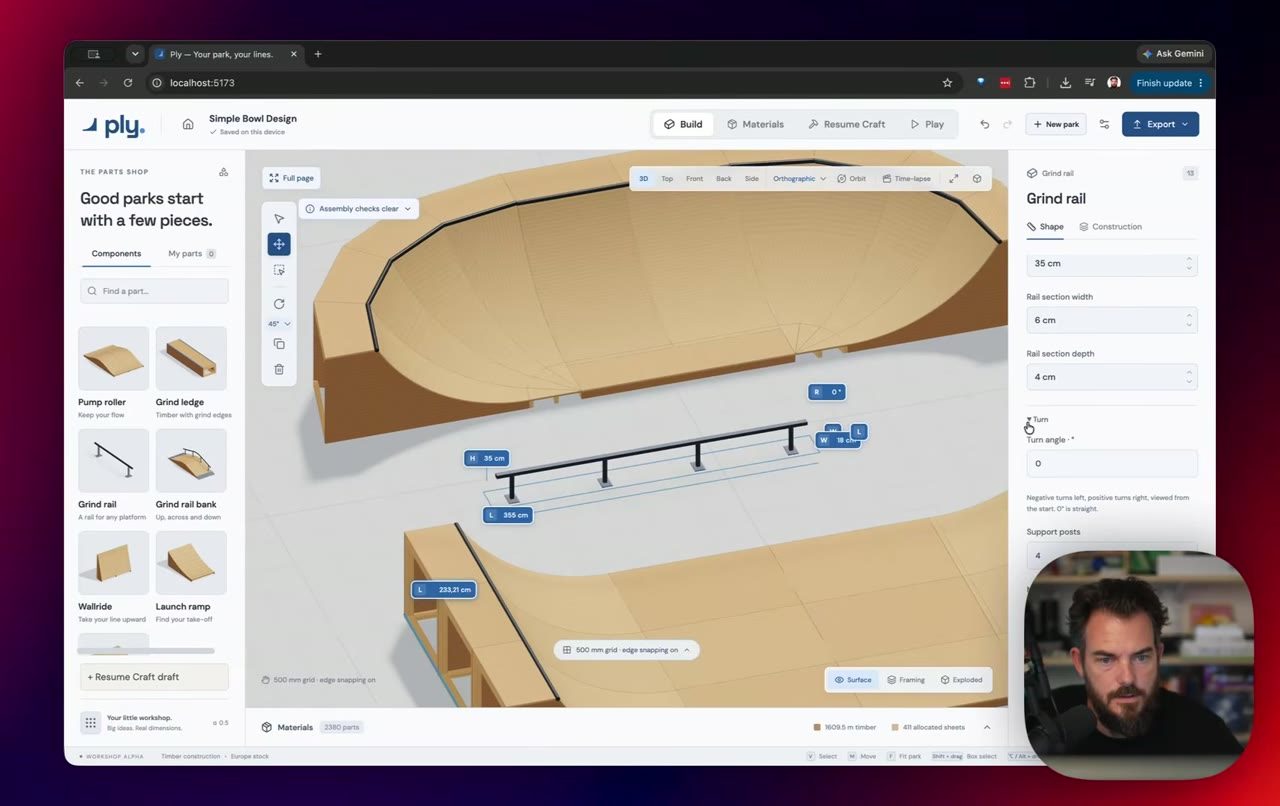The width and height of the screenshot is (1280, 806).
Task: Switch to Framing view mode
Action: pyautogui.click(x=905, y=680)
